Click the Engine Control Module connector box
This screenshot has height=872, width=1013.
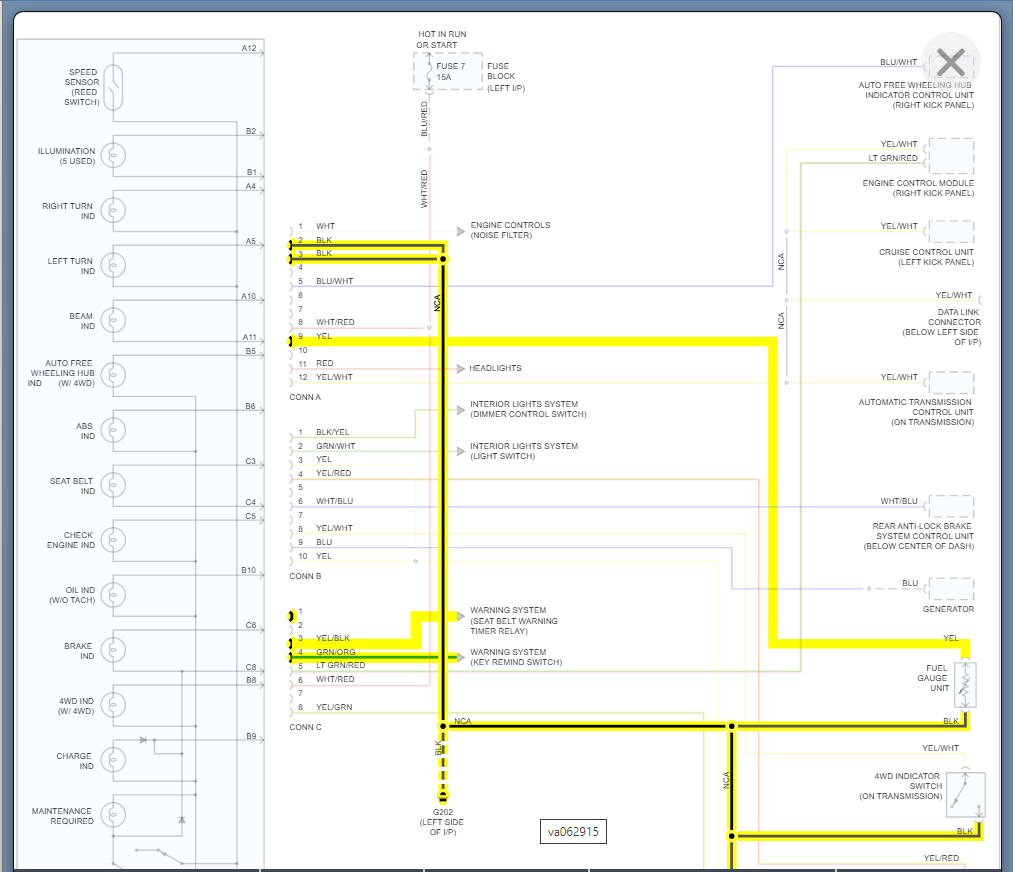coord(951,156)
